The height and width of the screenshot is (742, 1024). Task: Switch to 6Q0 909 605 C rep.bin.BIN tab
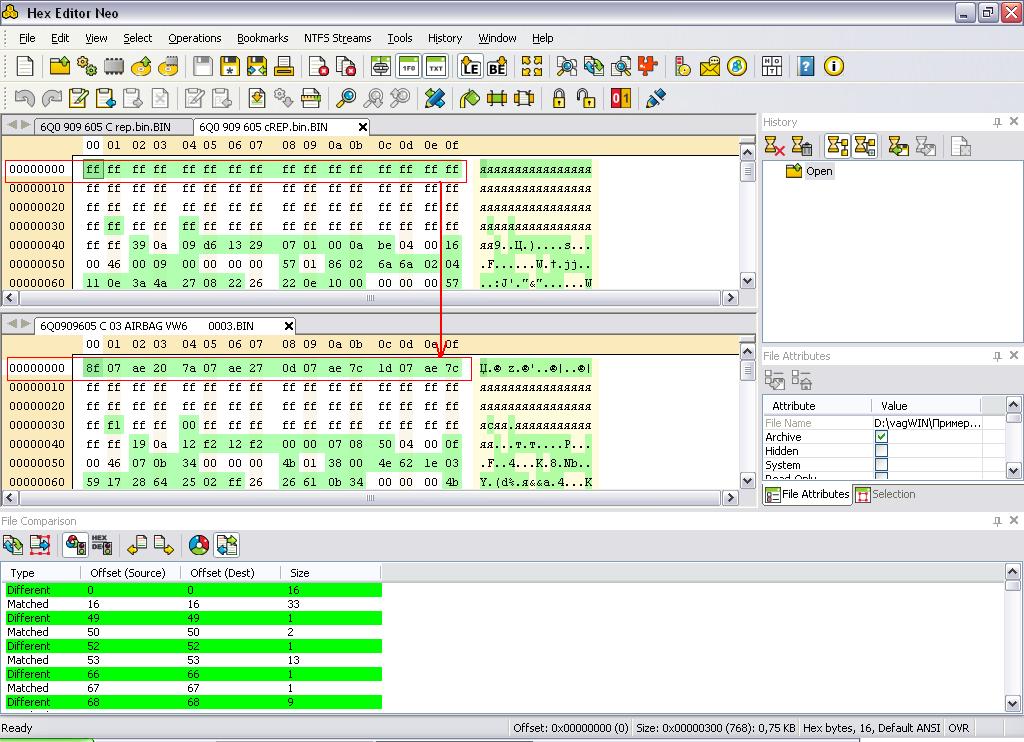104,127
